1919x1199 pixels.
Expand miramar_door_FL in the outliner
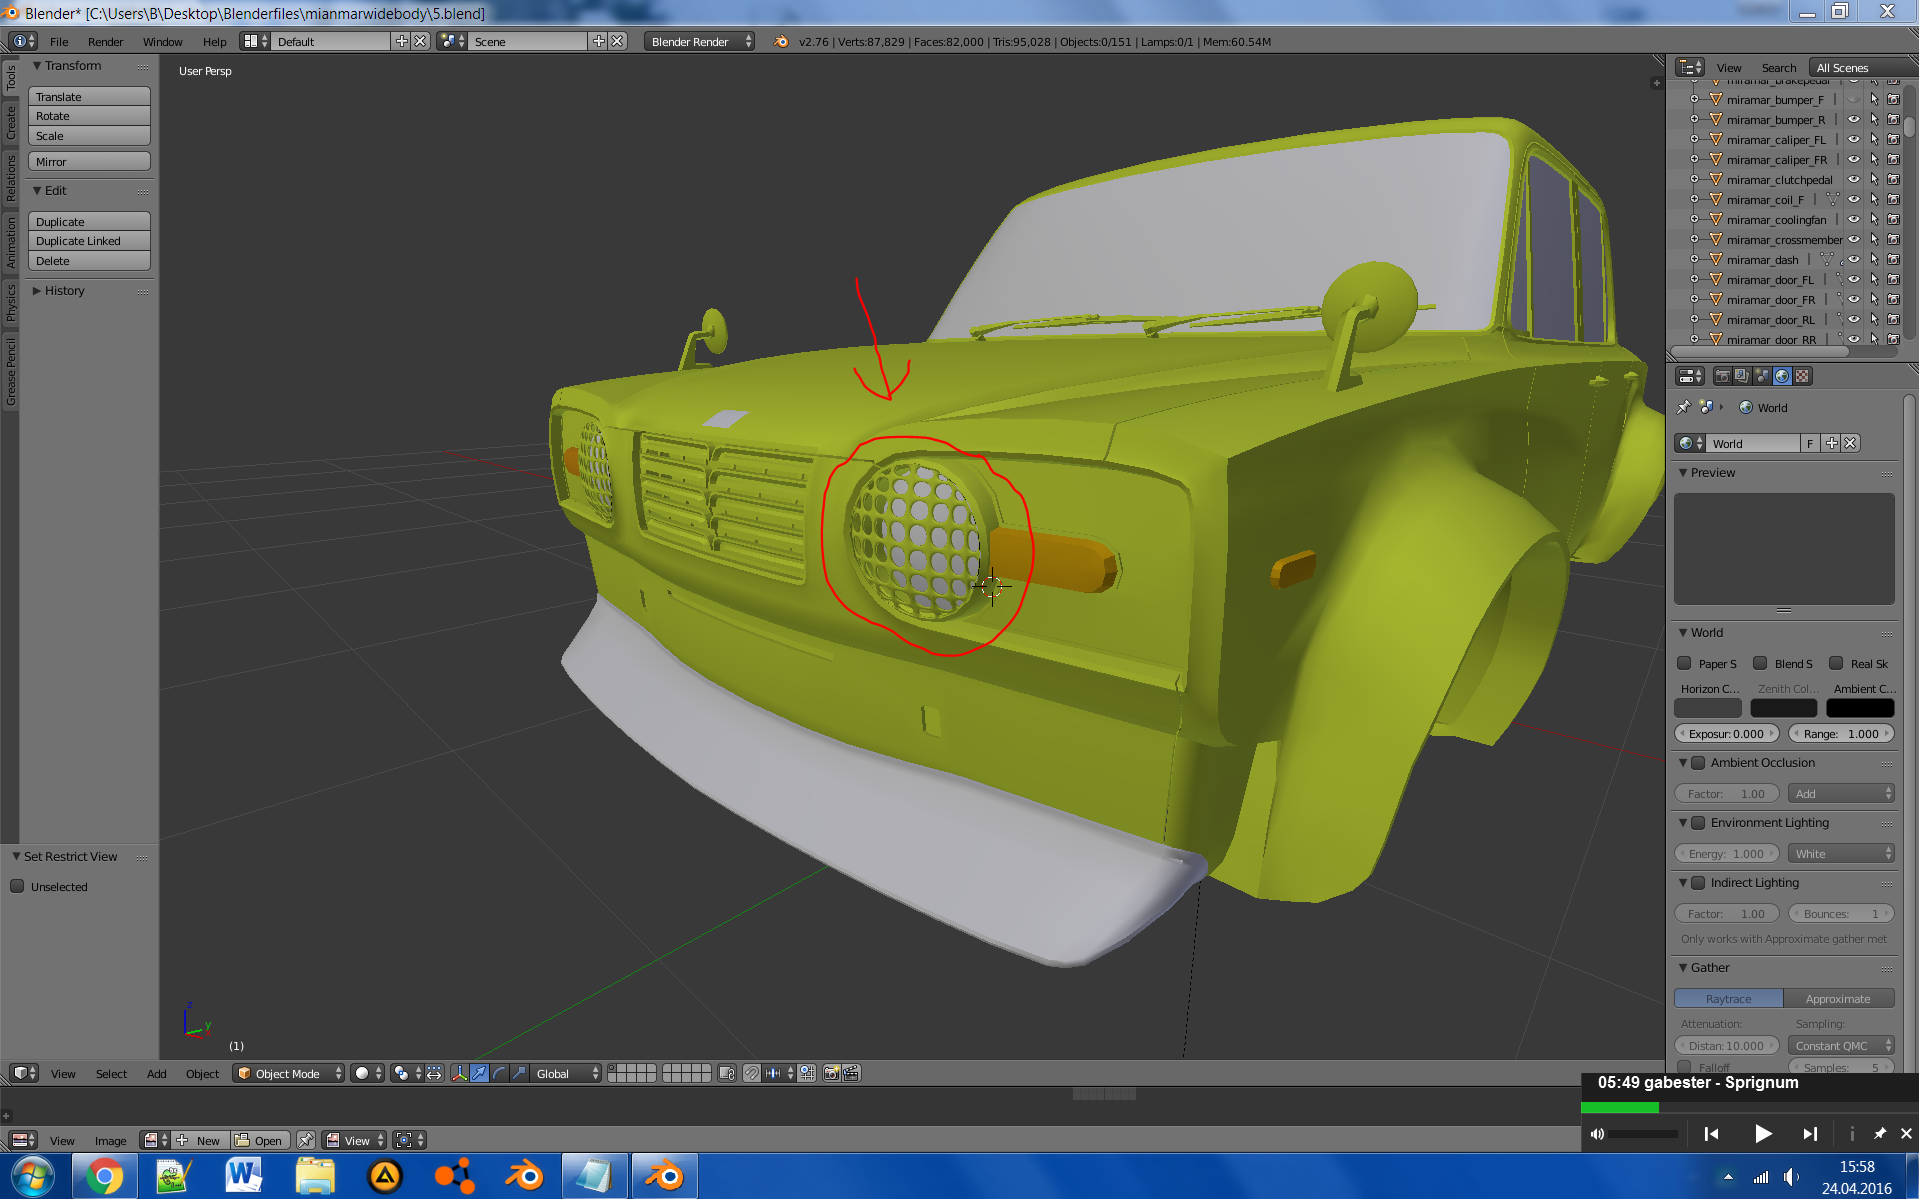click(1694, 279)
